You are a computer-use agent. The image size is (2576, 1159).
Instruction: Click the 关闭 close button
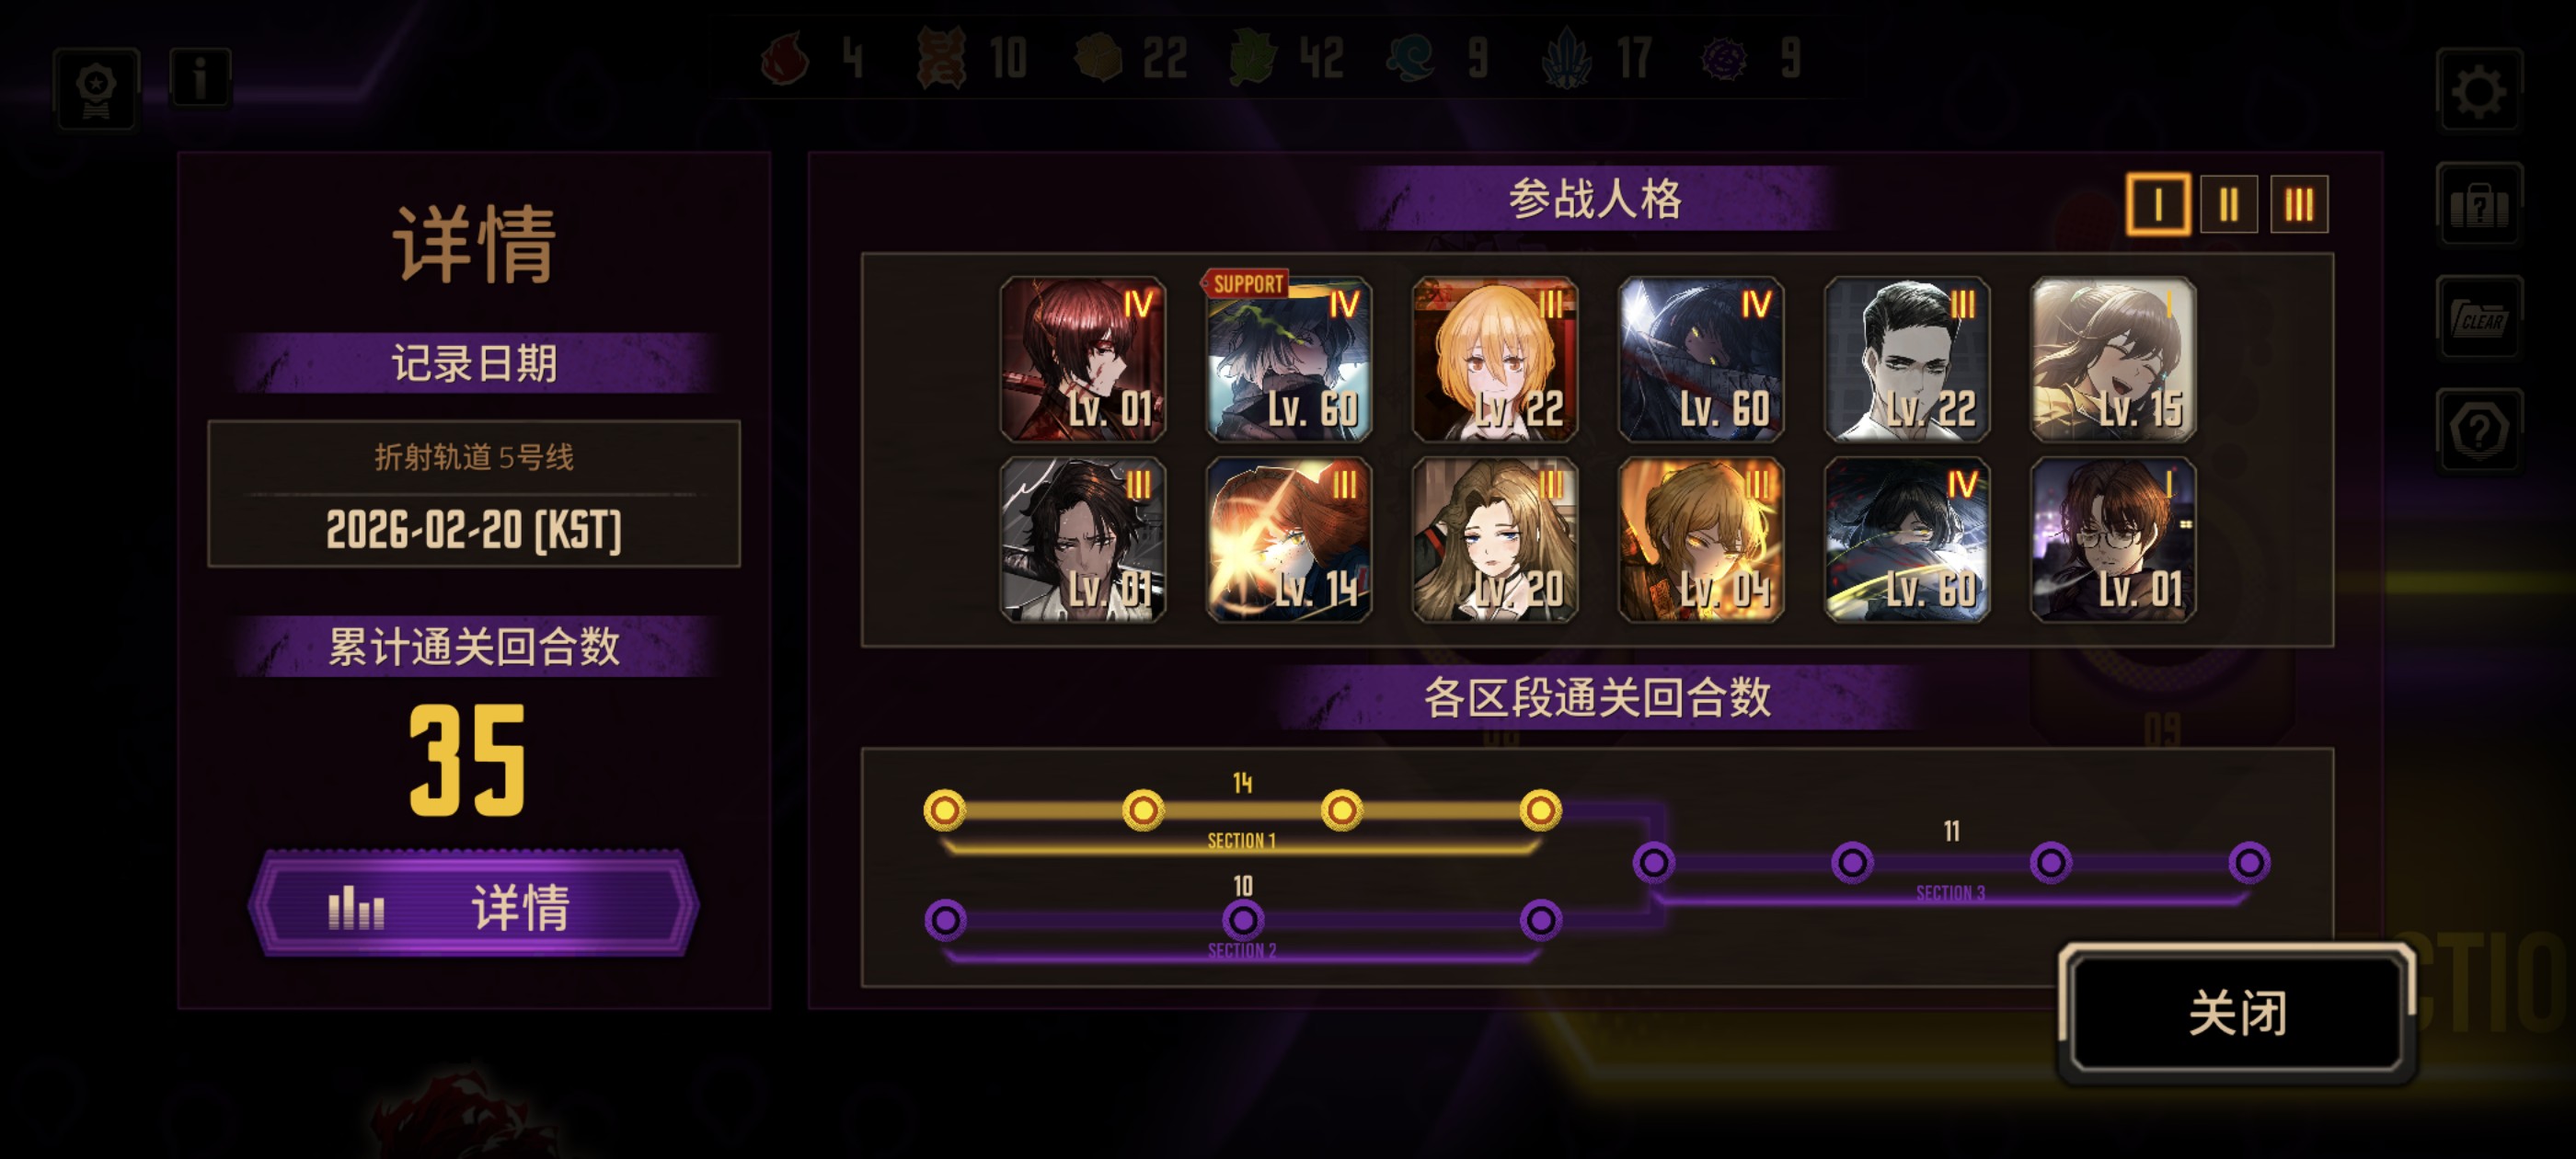pos(2238,1013)
